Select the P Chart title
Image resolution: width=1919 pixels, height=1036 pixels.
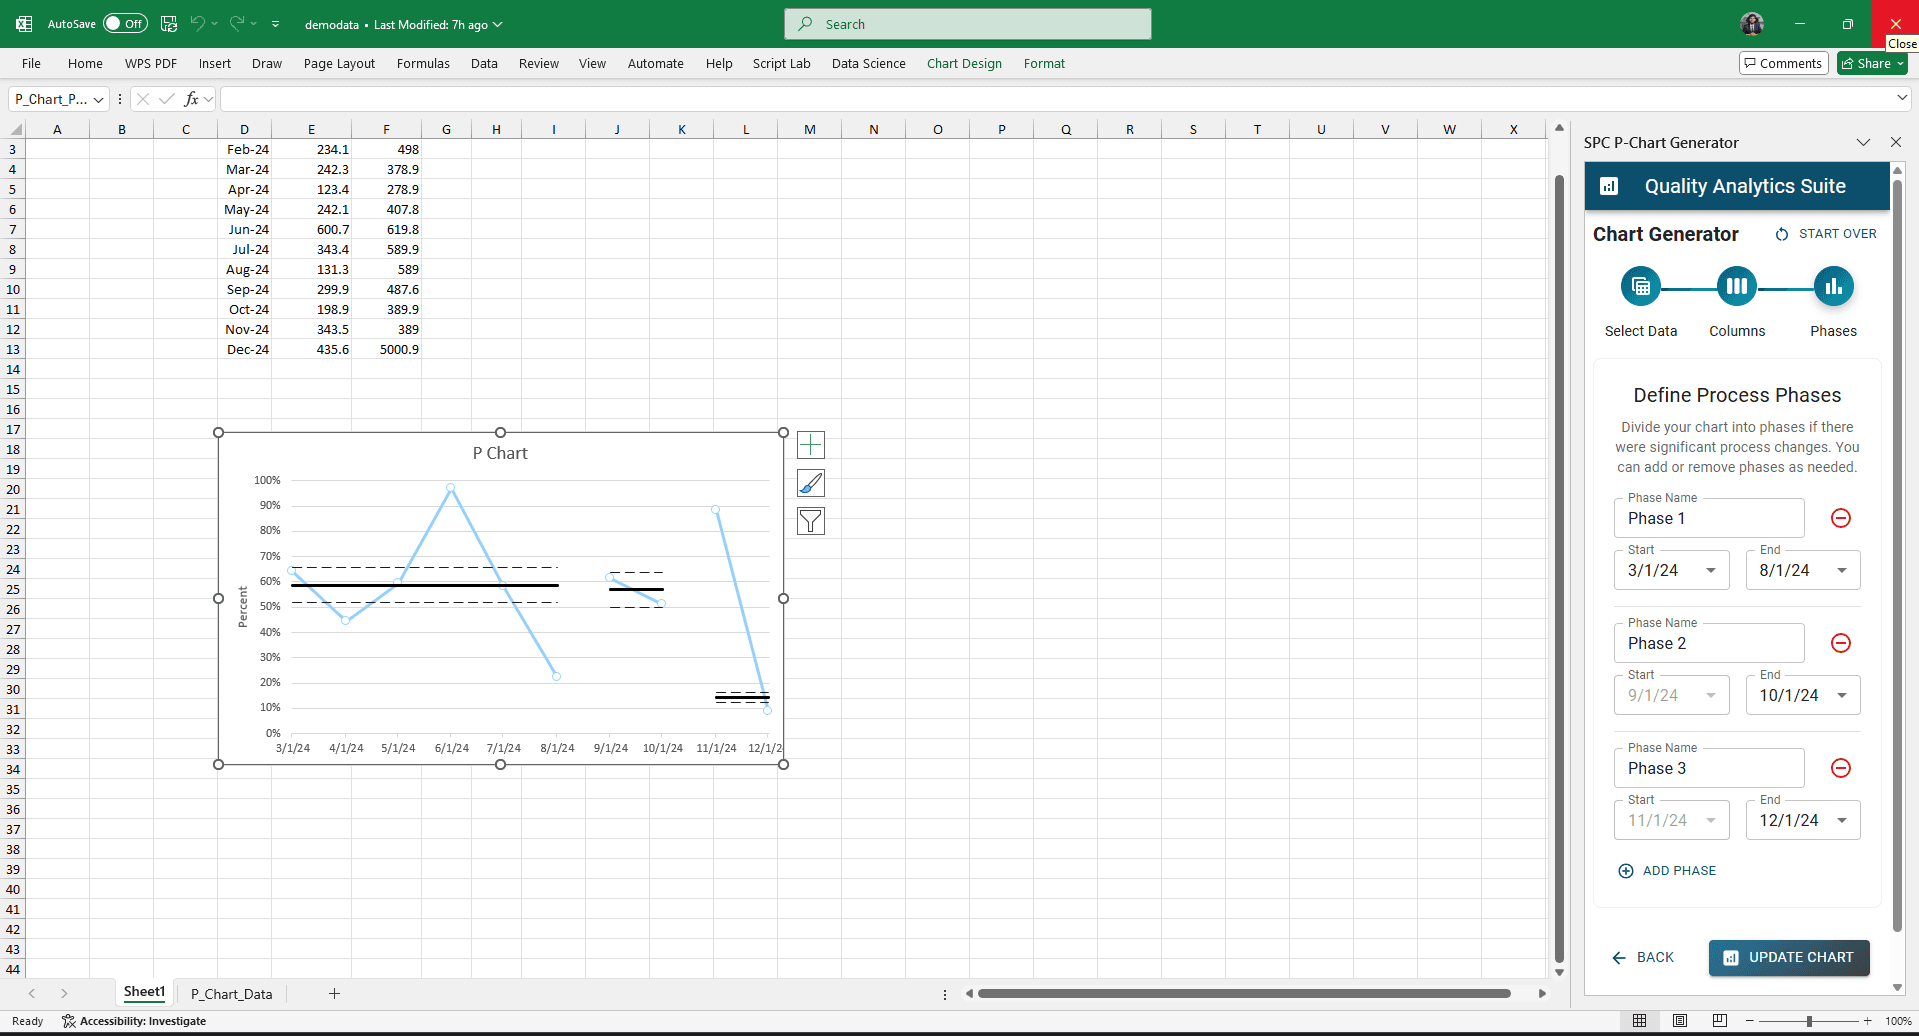coord(500,453)
